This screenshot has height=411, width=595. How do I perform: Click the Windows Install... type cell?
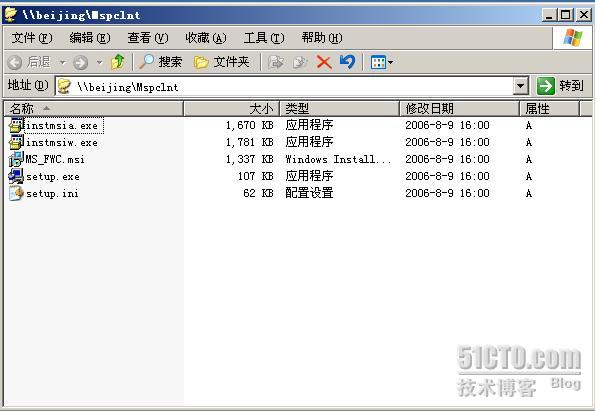point(338,159)
